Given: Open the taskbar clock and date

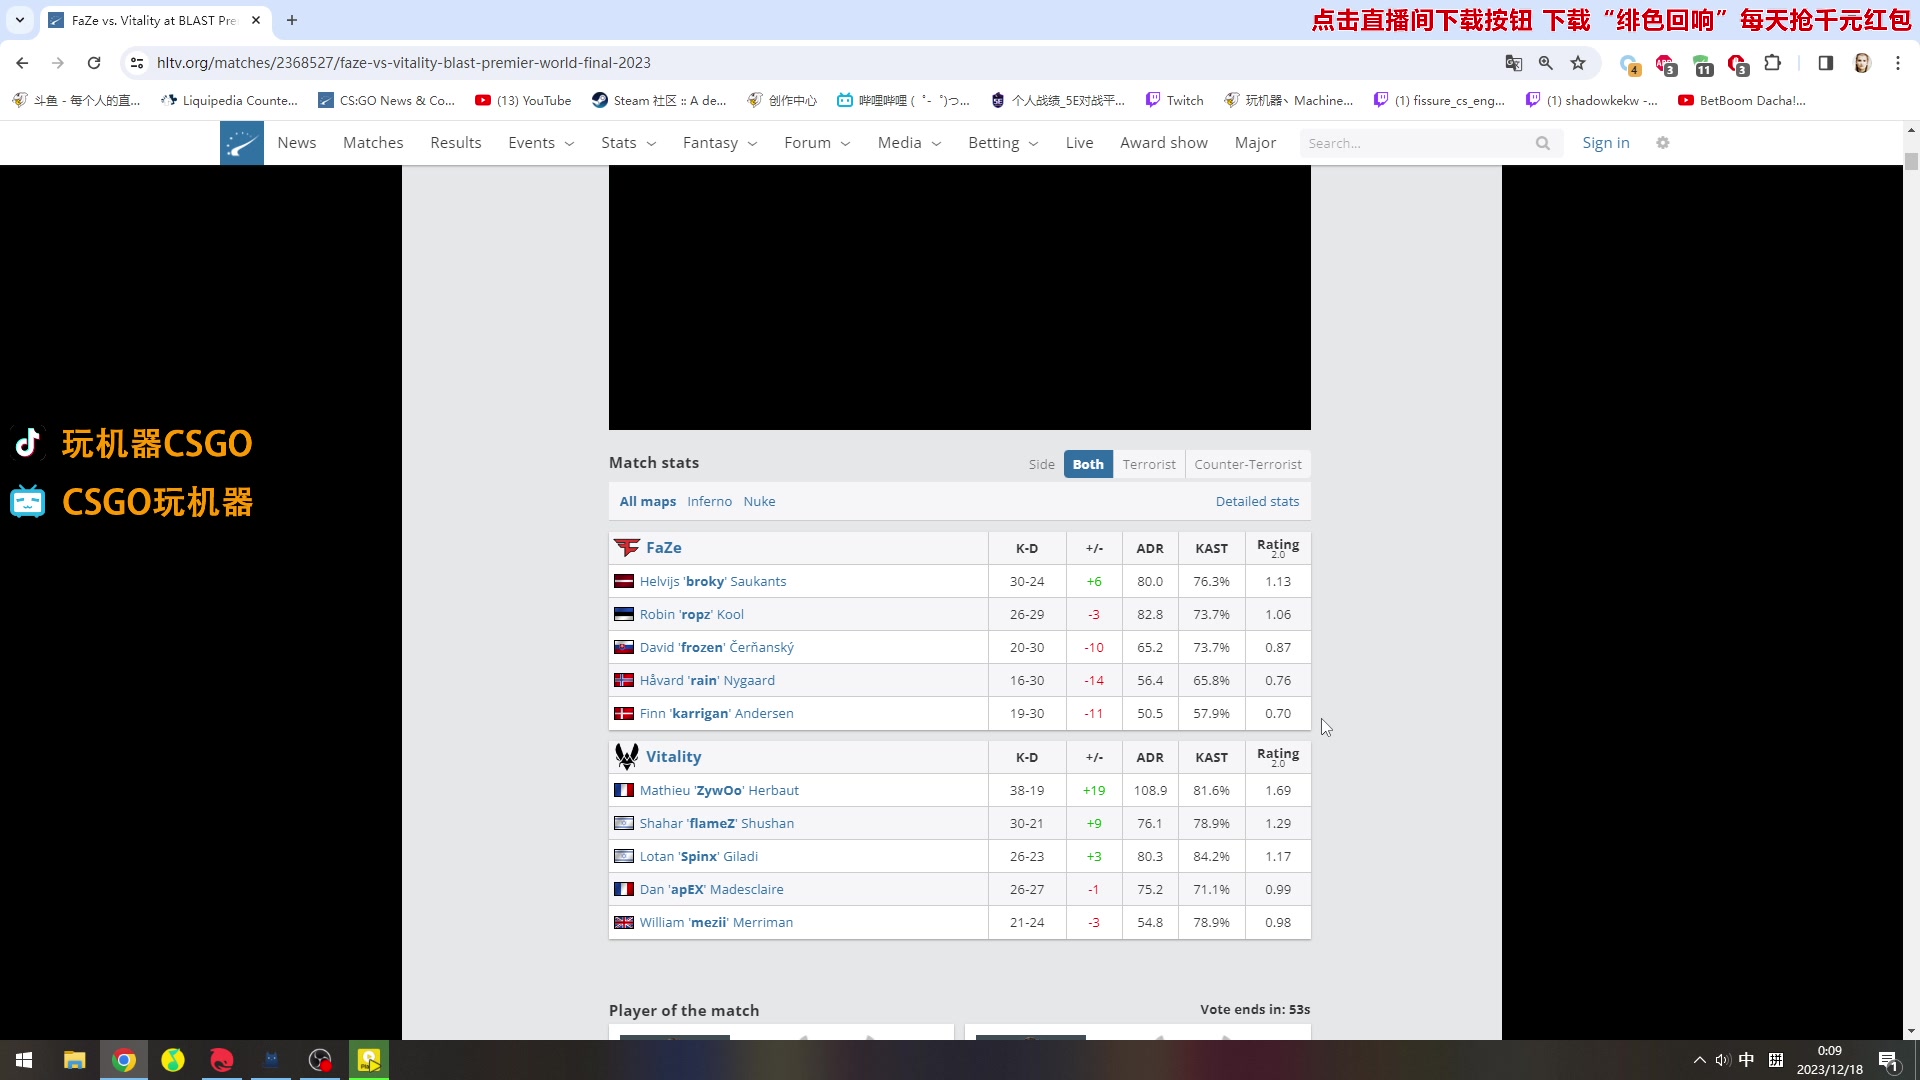Looking at the screenshot, I should pos(1829,1060).
